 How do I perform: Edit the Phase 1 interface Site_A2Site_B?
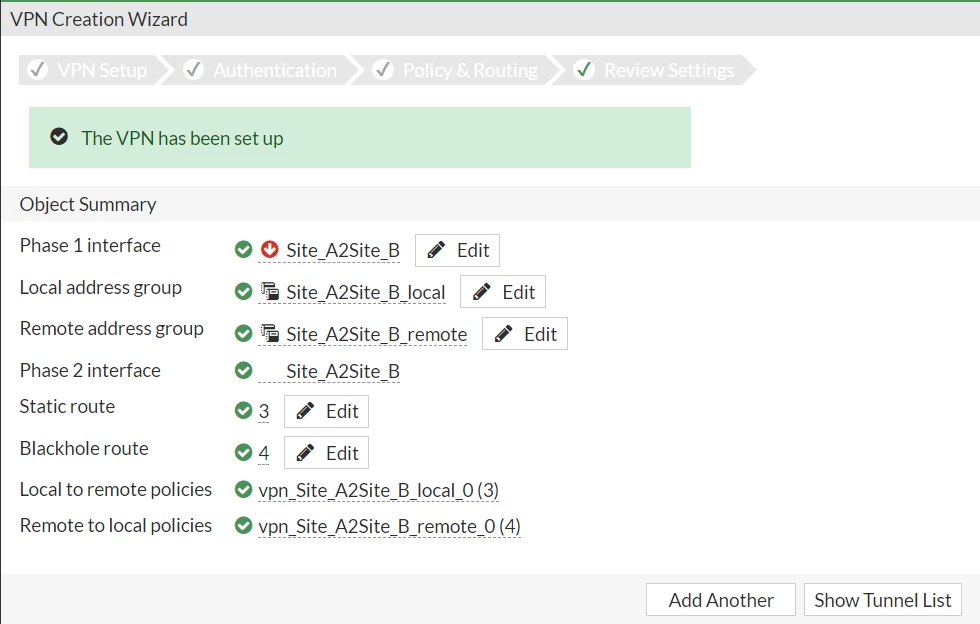click(458, 250)
